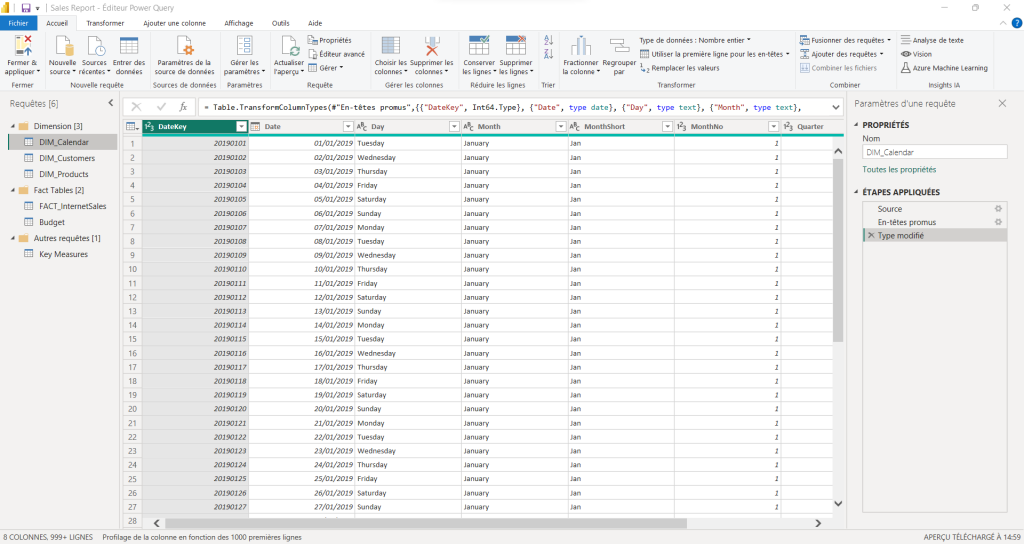Open DateKey column filter dropdown
The width and height of the screenshot is (1024, 544).
(241, 127)
